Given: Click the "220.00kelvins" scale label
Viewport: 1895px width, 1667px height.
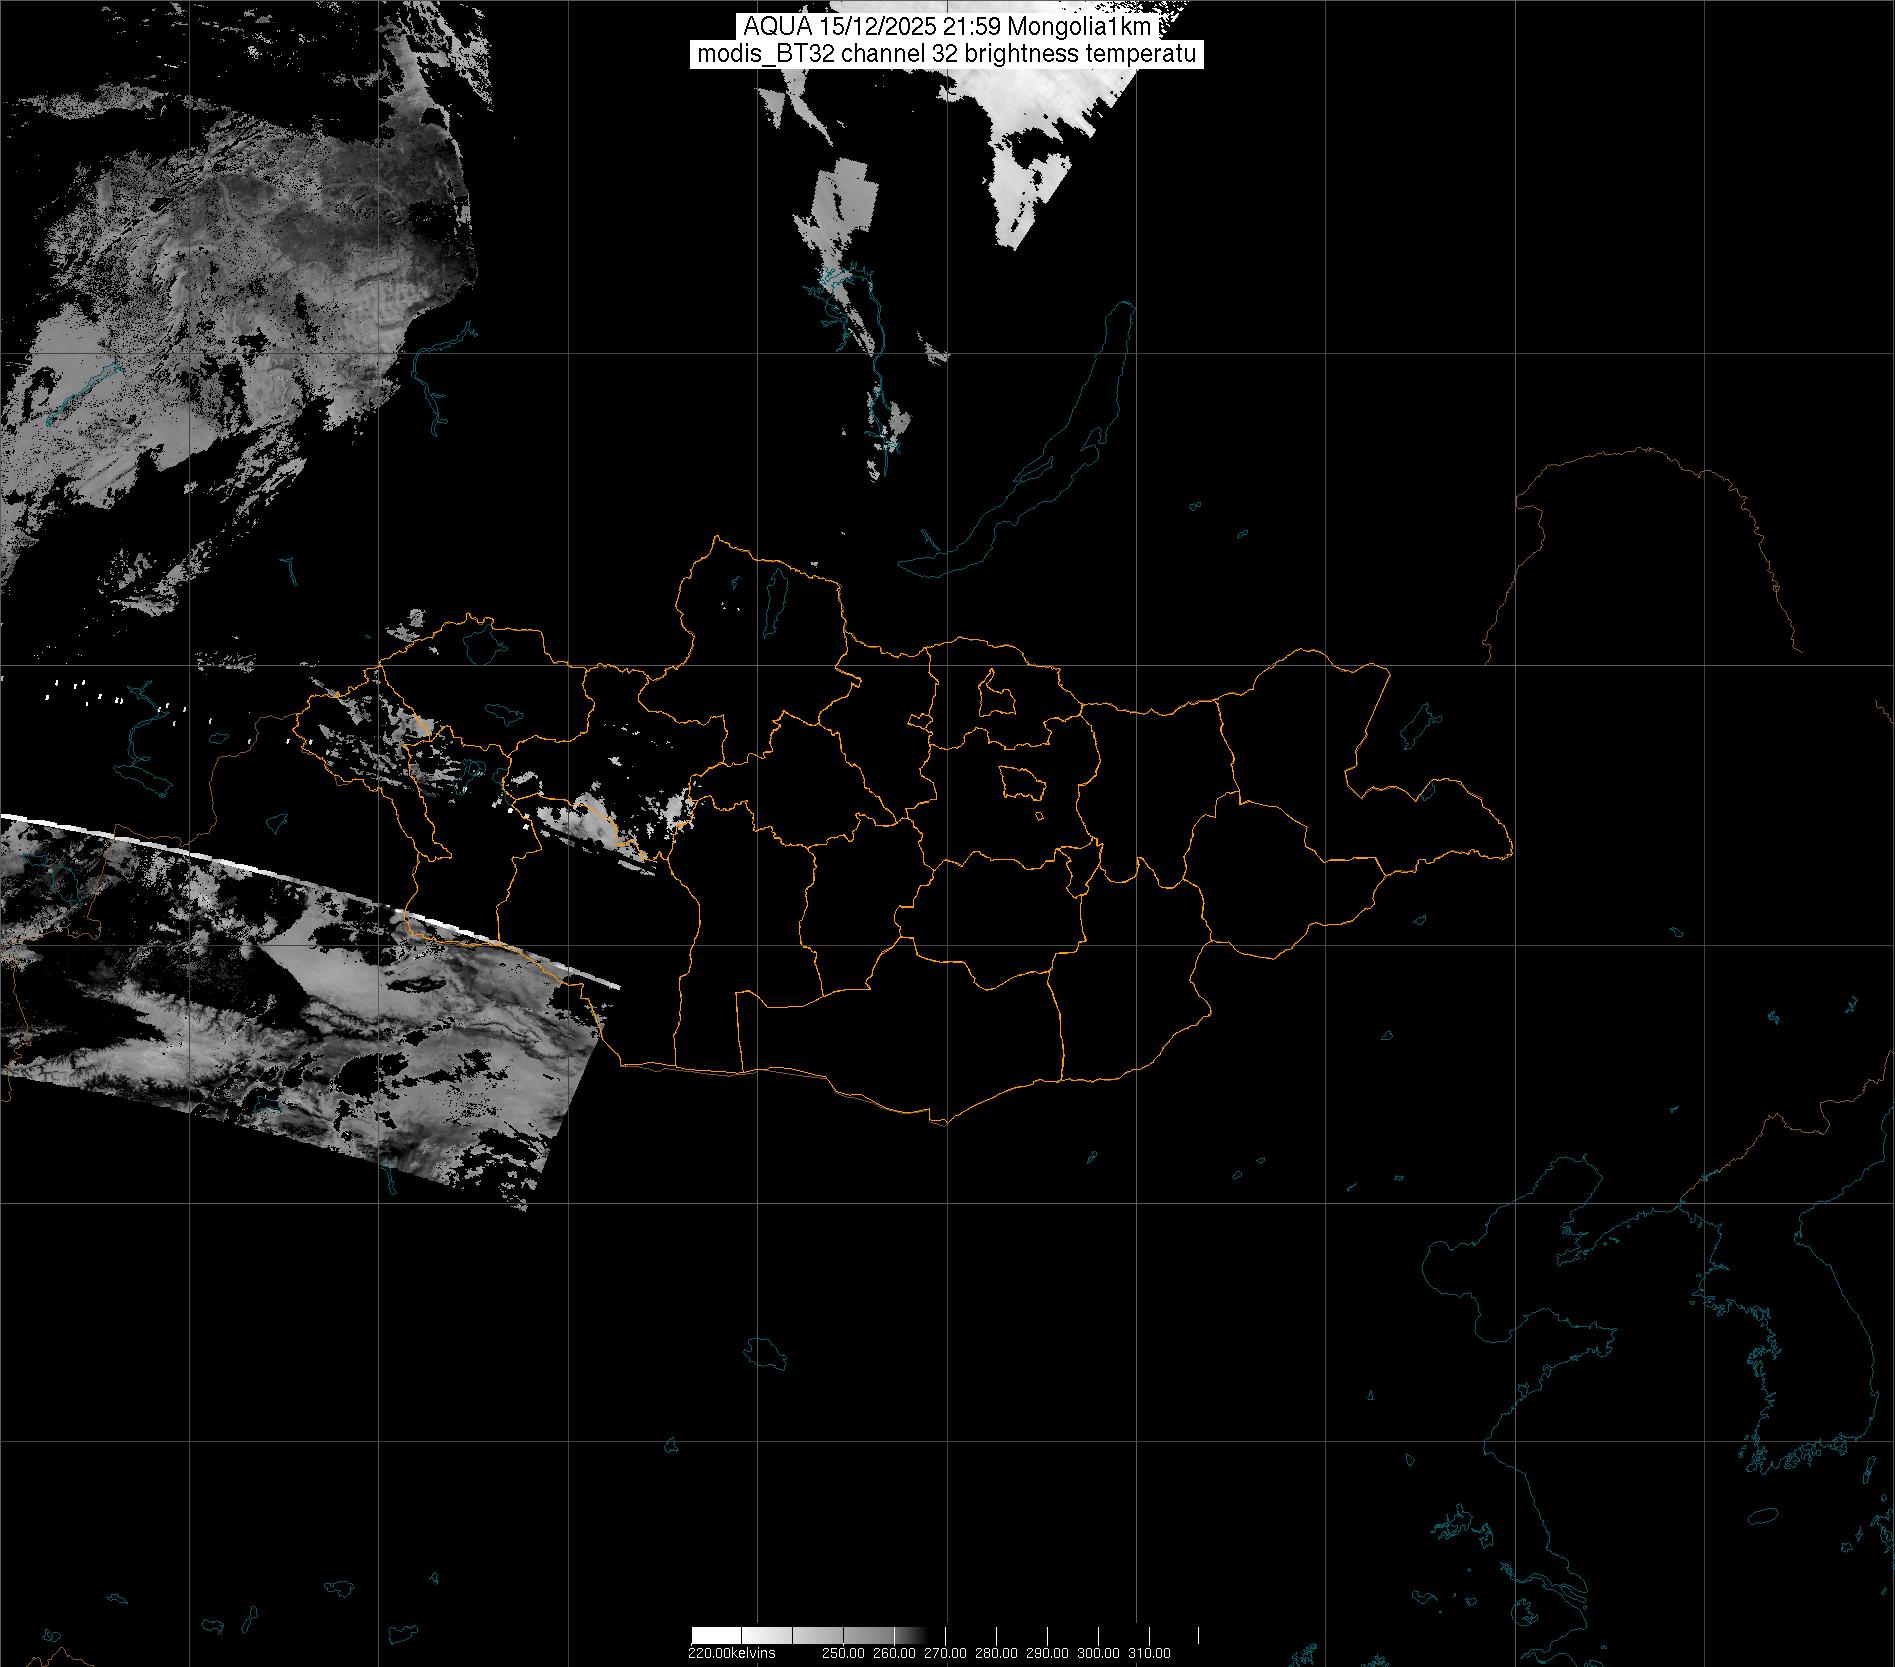Looking at the screenshot, I should (x=731, y=1653).
